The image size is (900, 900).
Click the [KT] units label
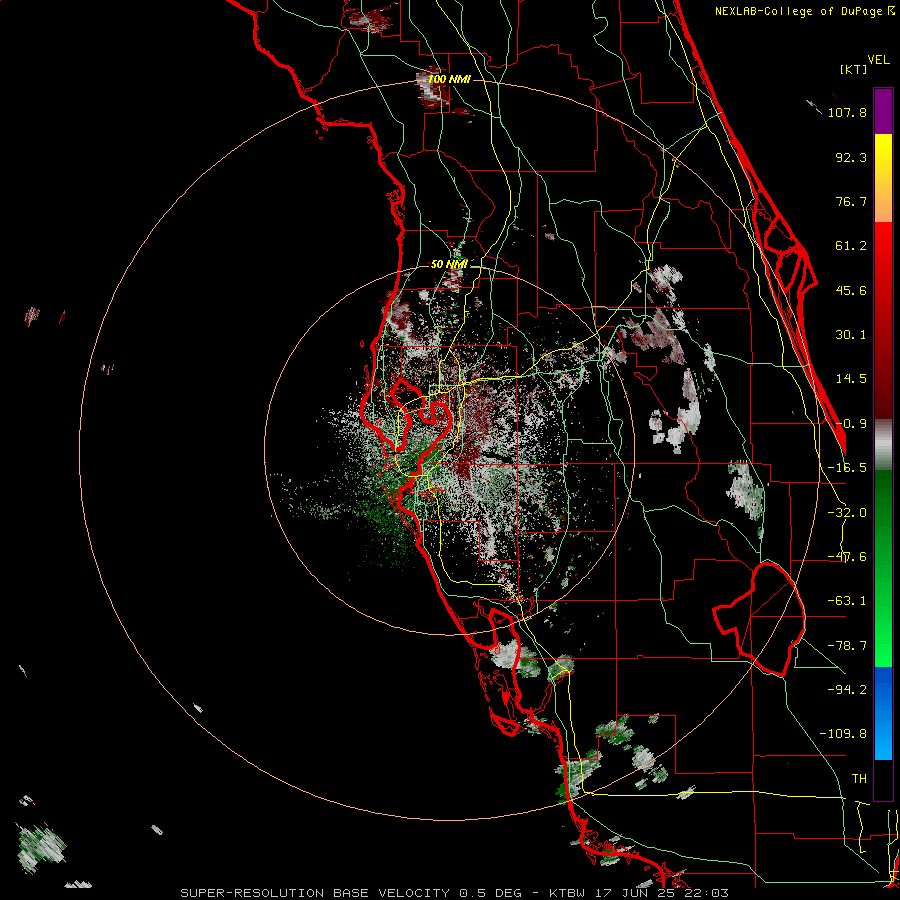853,69
